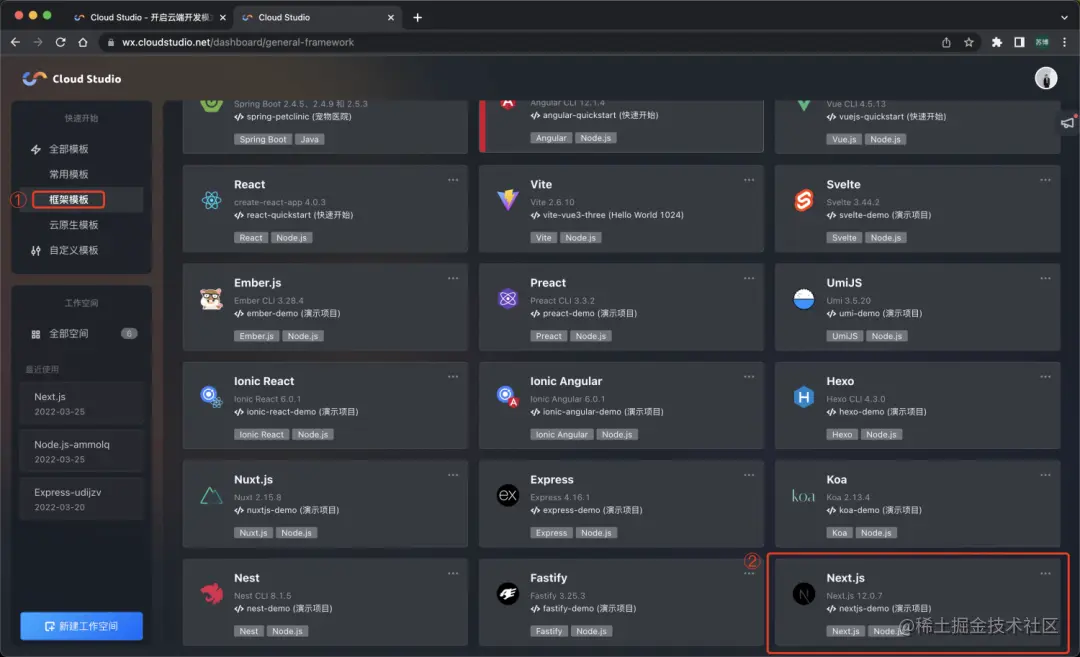Toggle the browser side panel icon
Image resolution: width=1080 pixels, height=657 pixels.
[1019, 42]
